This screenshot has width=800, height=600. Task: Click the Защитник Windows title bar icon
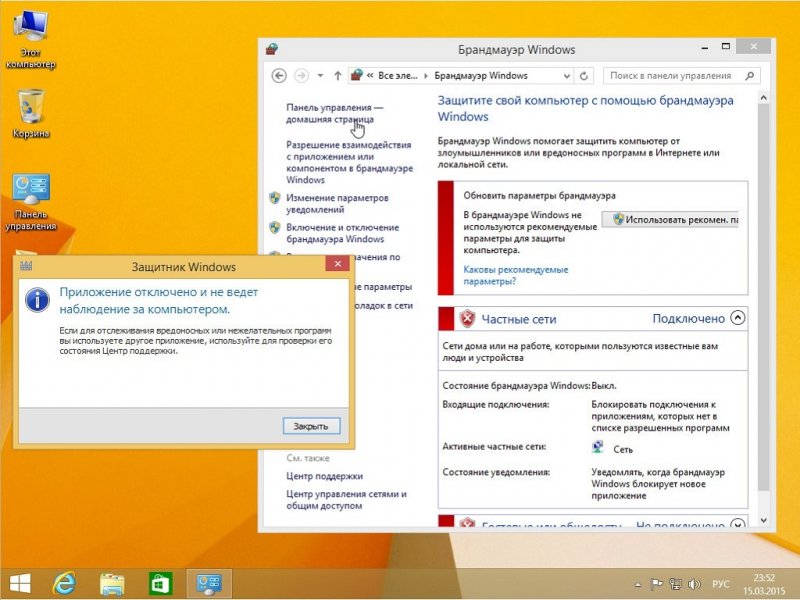pos(26,266)
